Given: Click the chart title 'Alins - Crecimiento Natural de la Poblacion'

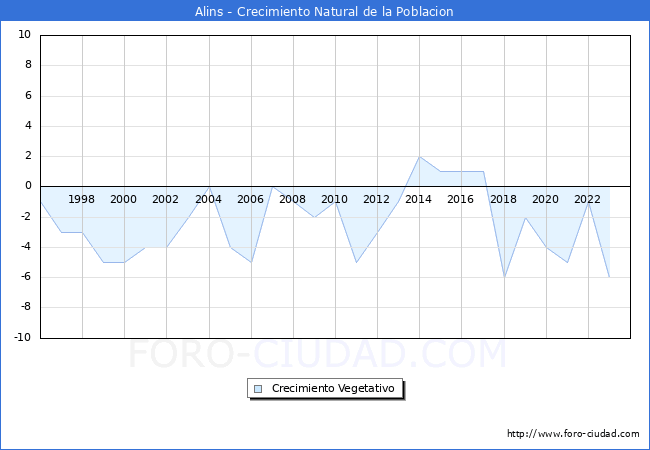Looking at the screenshot, I should pyautogui.click(x=324, y=11).
